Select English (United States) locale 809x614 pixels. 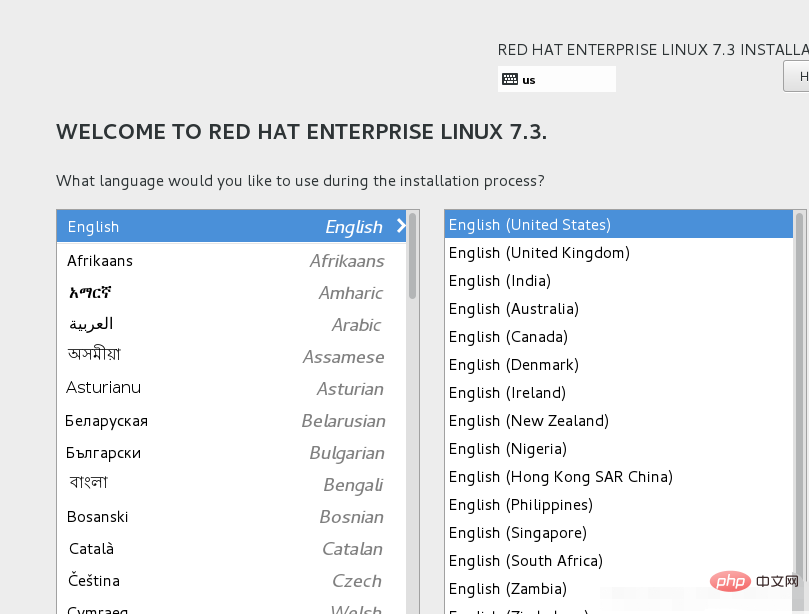(619, 224)
